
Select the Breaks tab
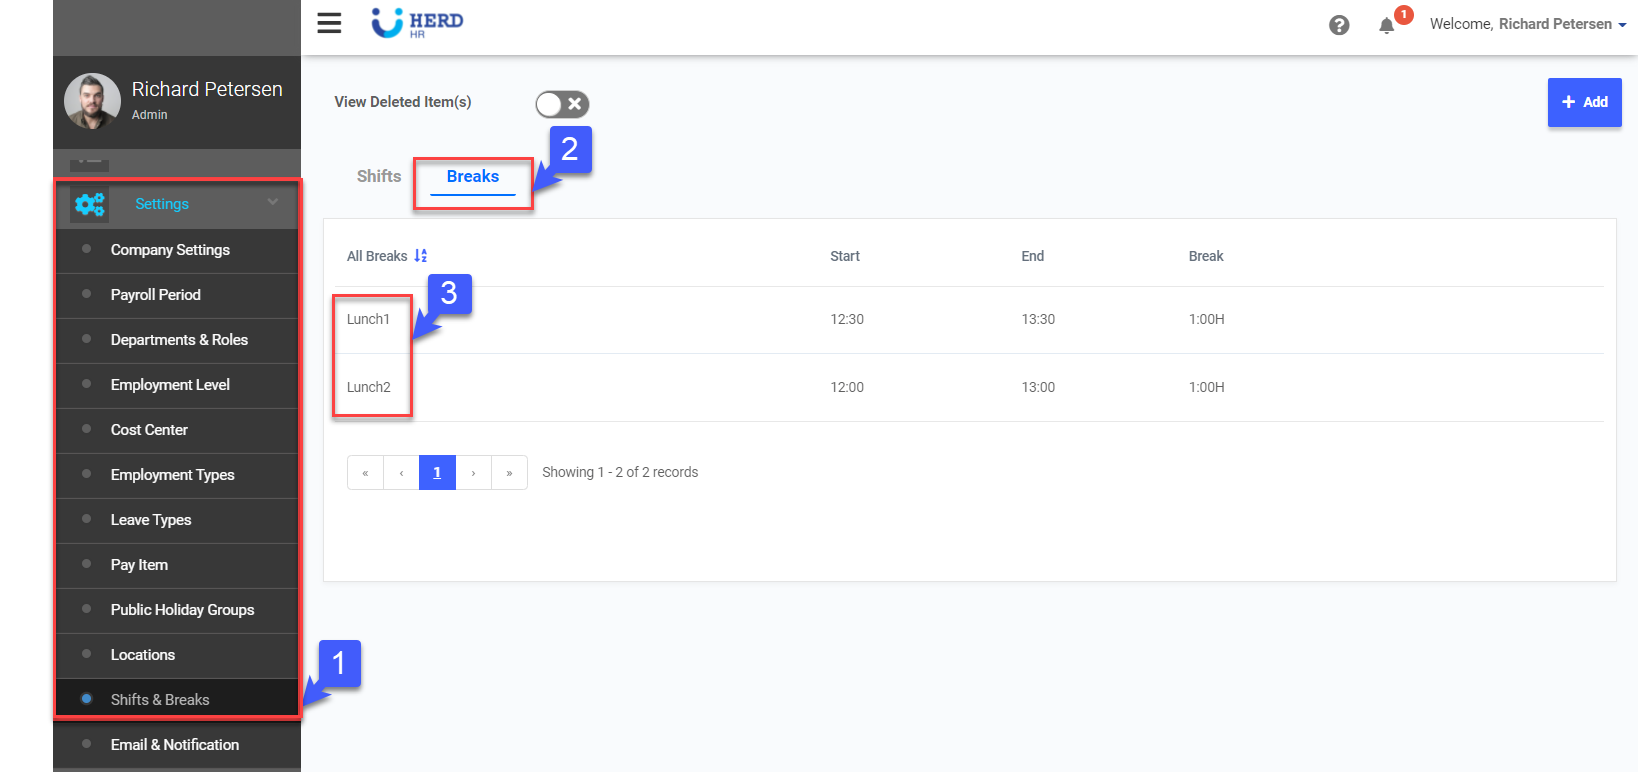pos(472,177)
